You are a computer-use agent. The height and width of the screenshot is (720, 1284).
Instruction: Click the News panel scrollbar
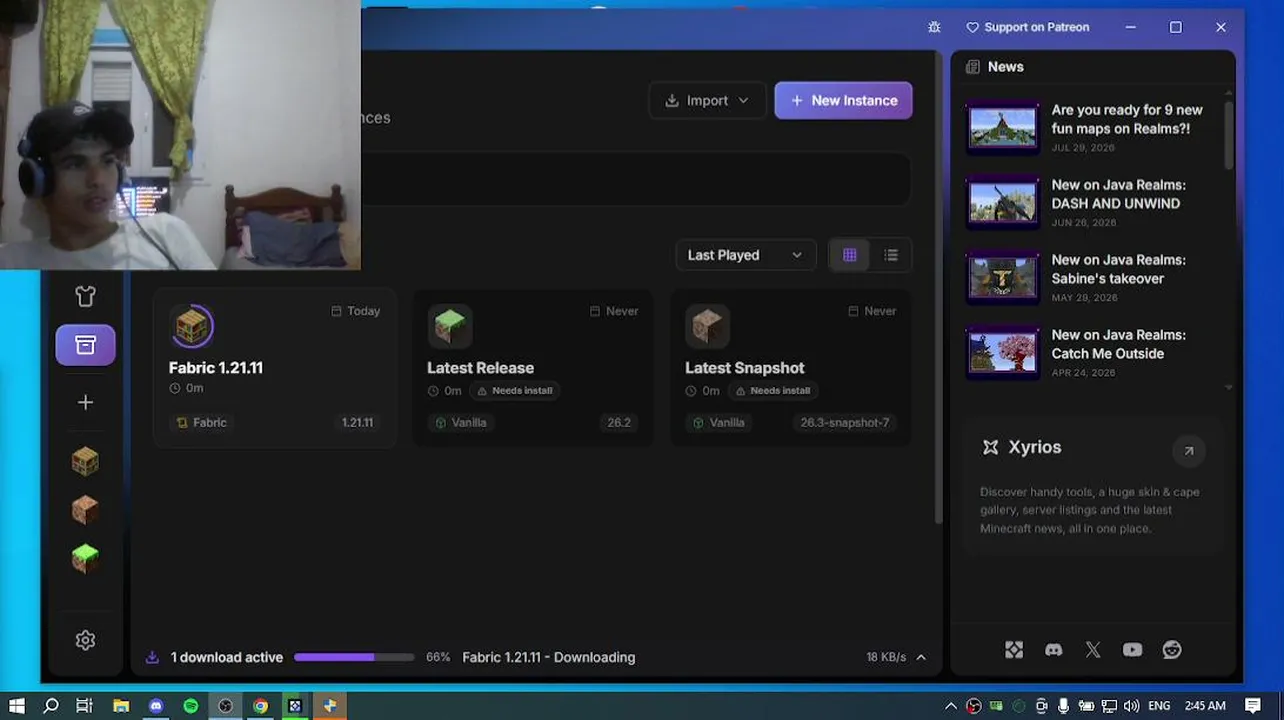point(1229,133)
